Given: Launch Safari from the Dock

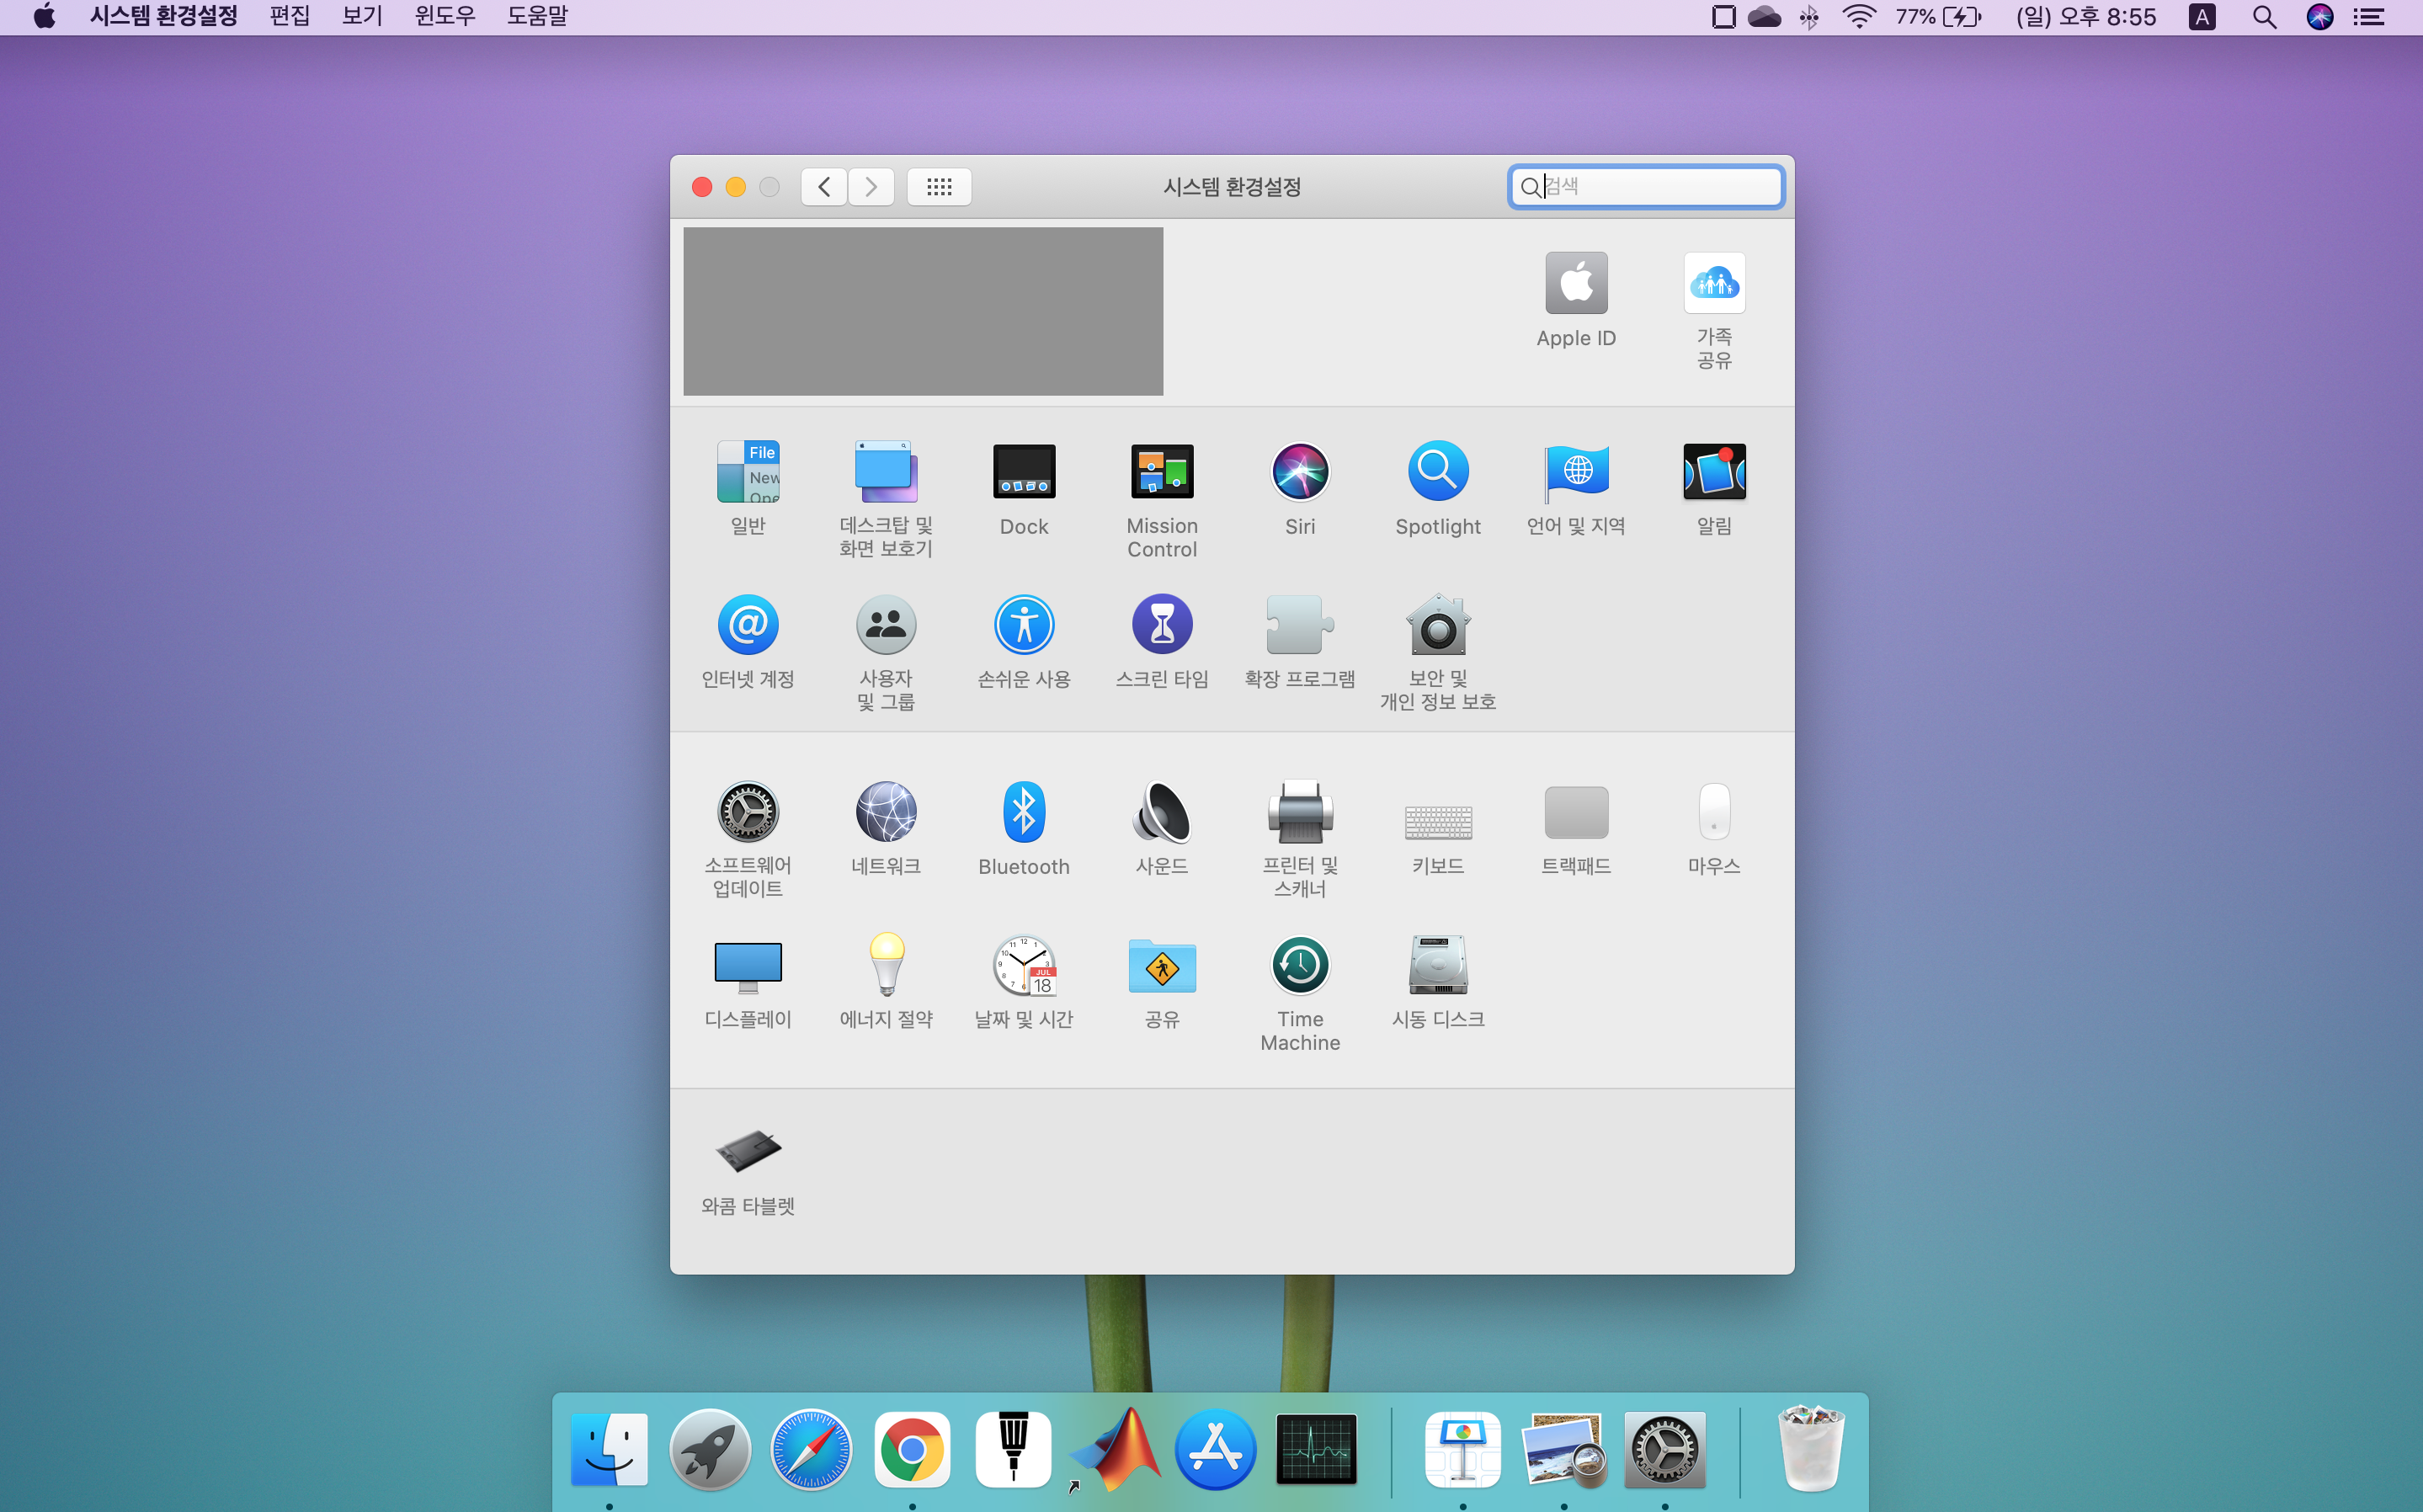Looking at the screenshot, I should [x=811, y=1449].
